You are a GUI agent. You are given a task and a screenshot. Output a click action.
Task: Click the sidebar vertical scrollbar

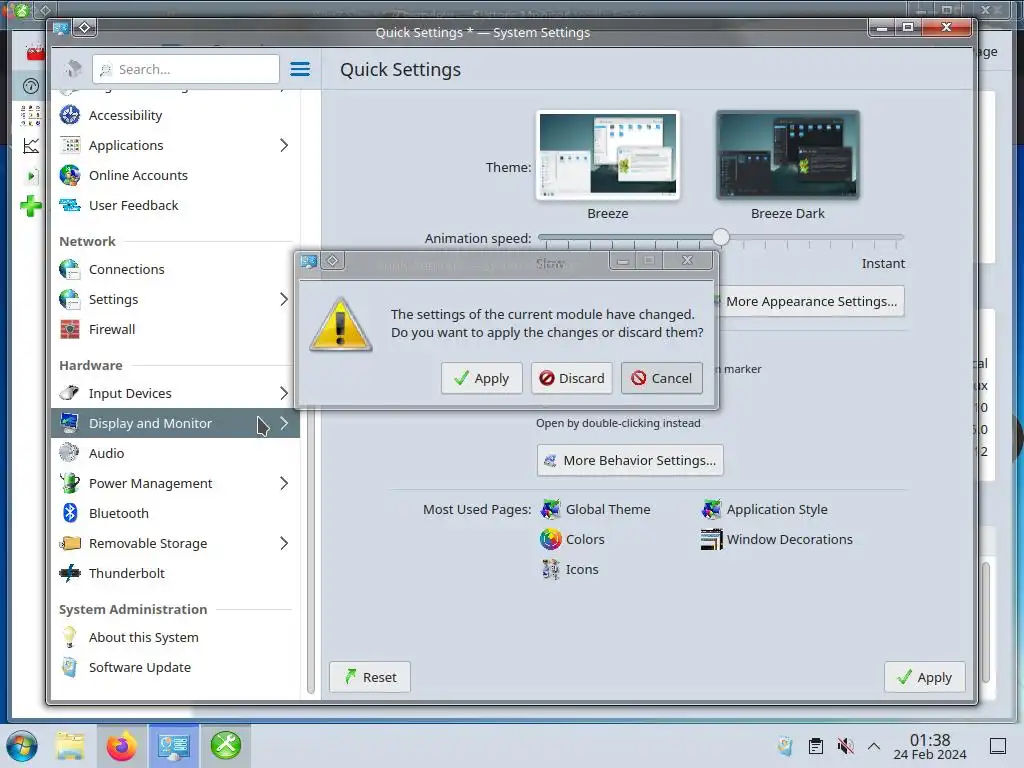pyautogui.click(x=311, y=549)
